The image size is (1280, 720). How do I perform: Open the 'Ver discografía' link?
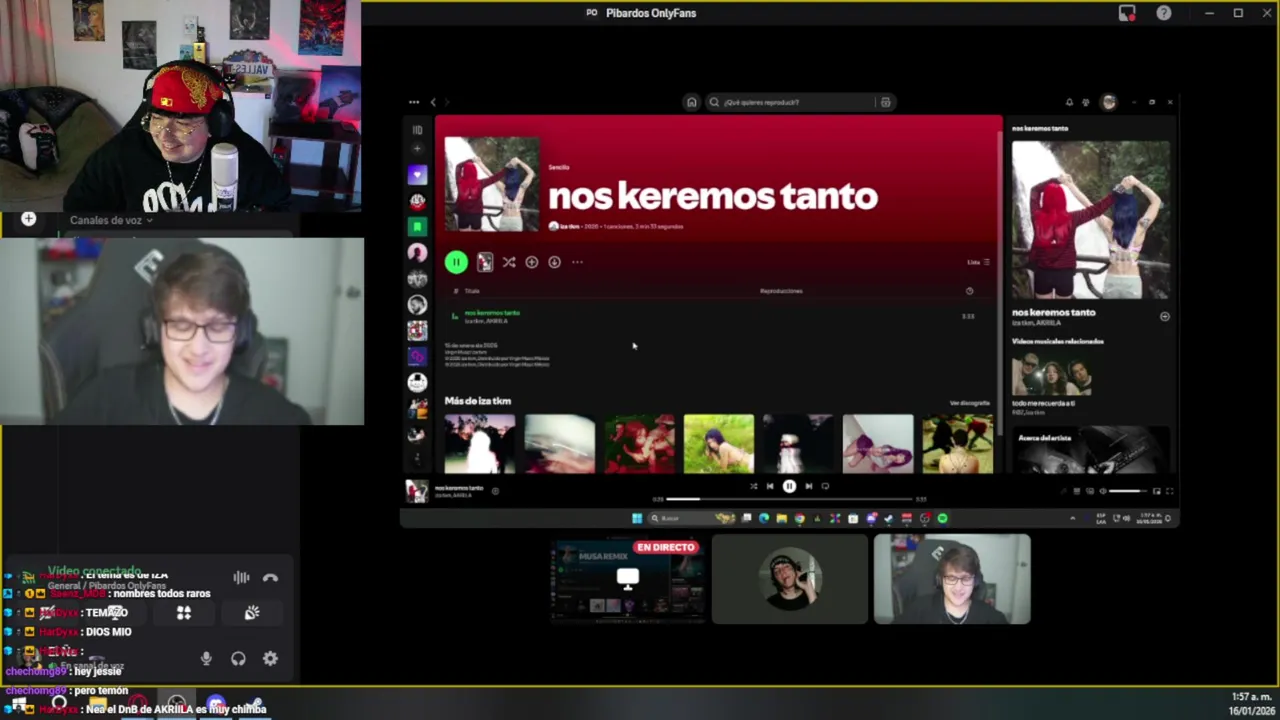pyautogui.click(x=969, y=403)
